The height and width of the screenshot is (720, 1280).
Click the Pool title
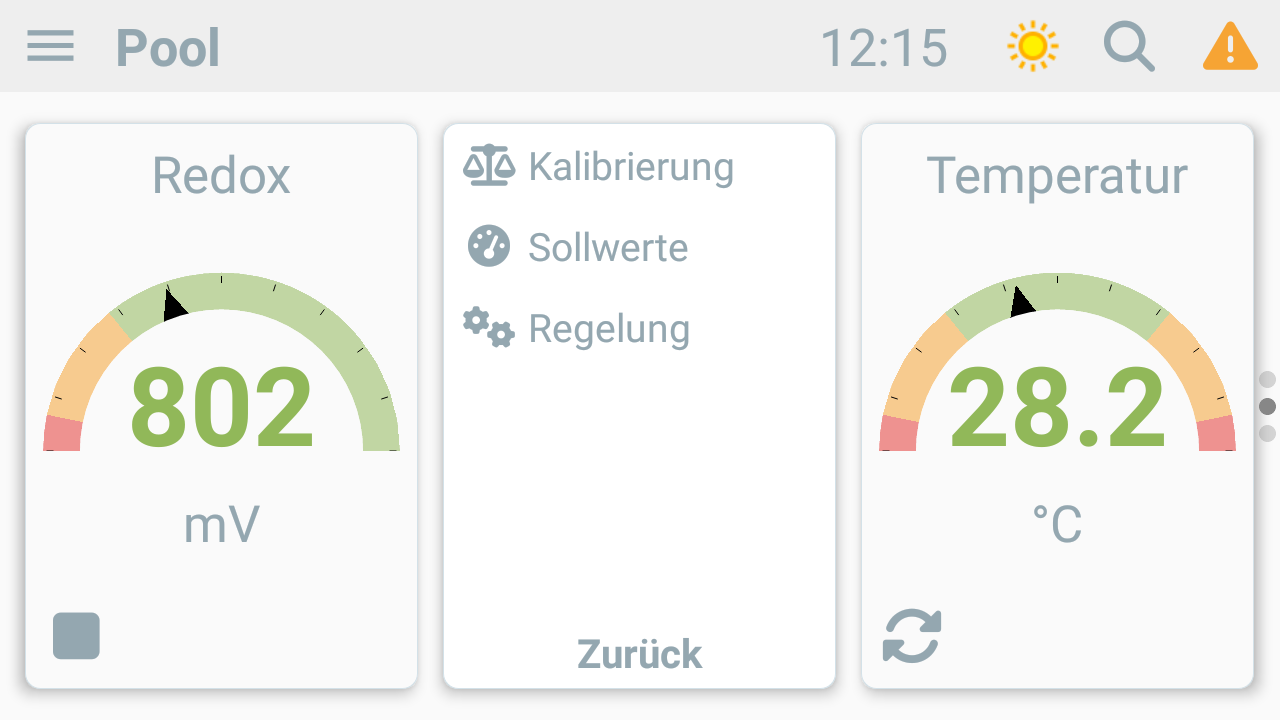[x=168, y=48]
